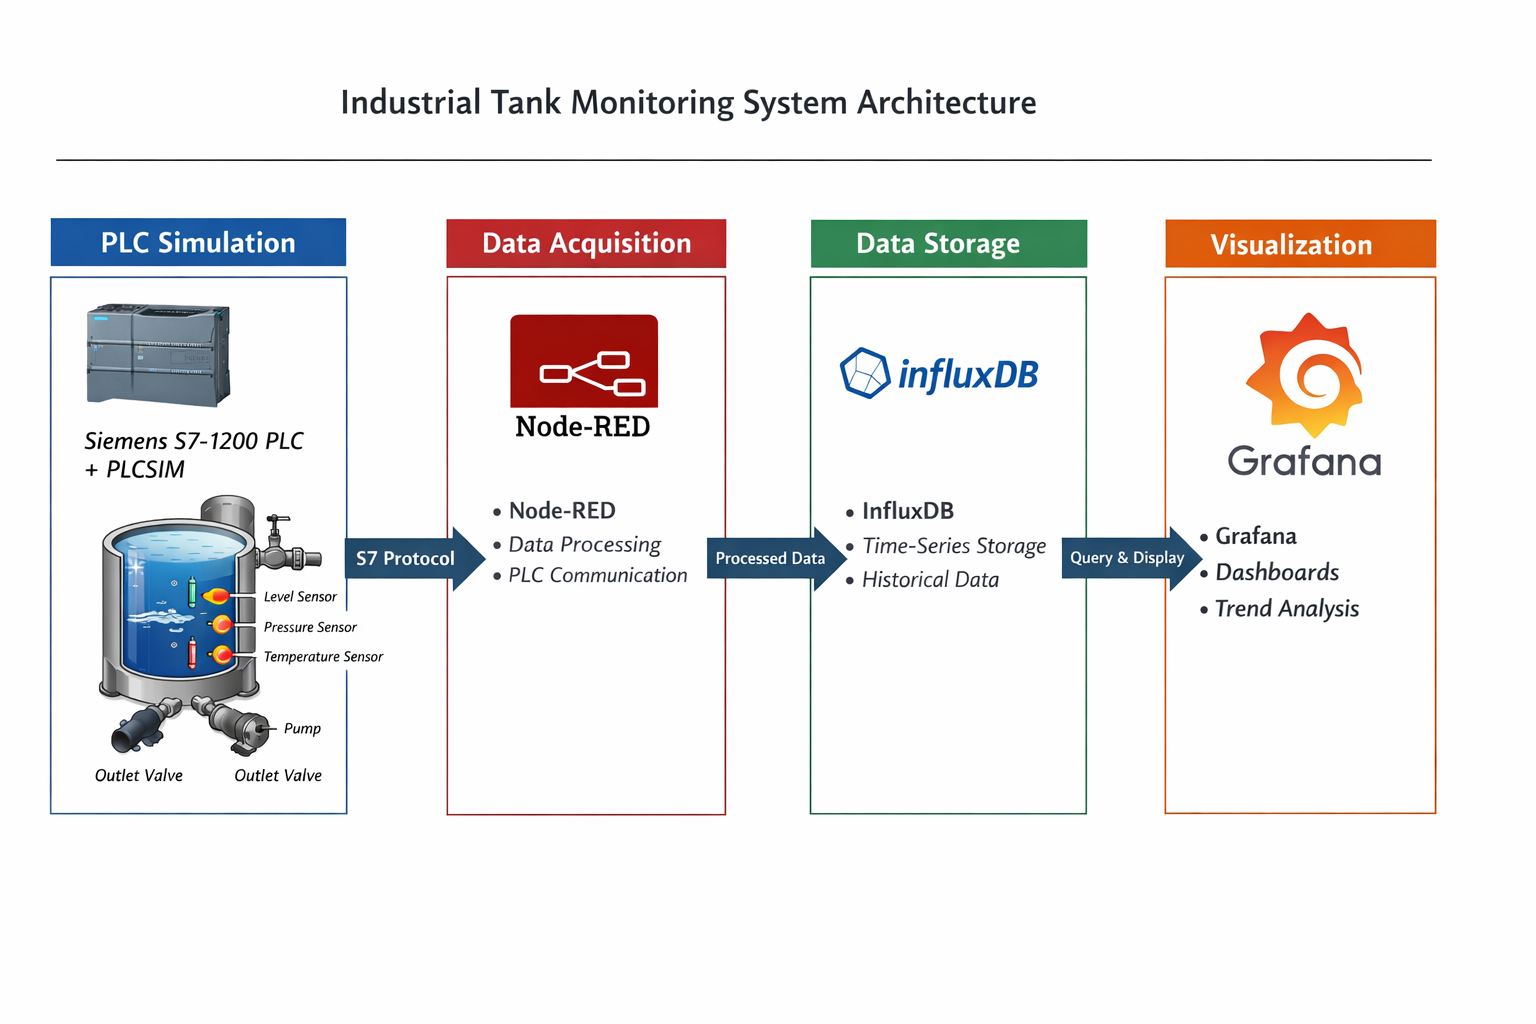Screen dimensions: 1536x1024
Task: Click the pump illustration labeled Pump
Action: (237, 727)
